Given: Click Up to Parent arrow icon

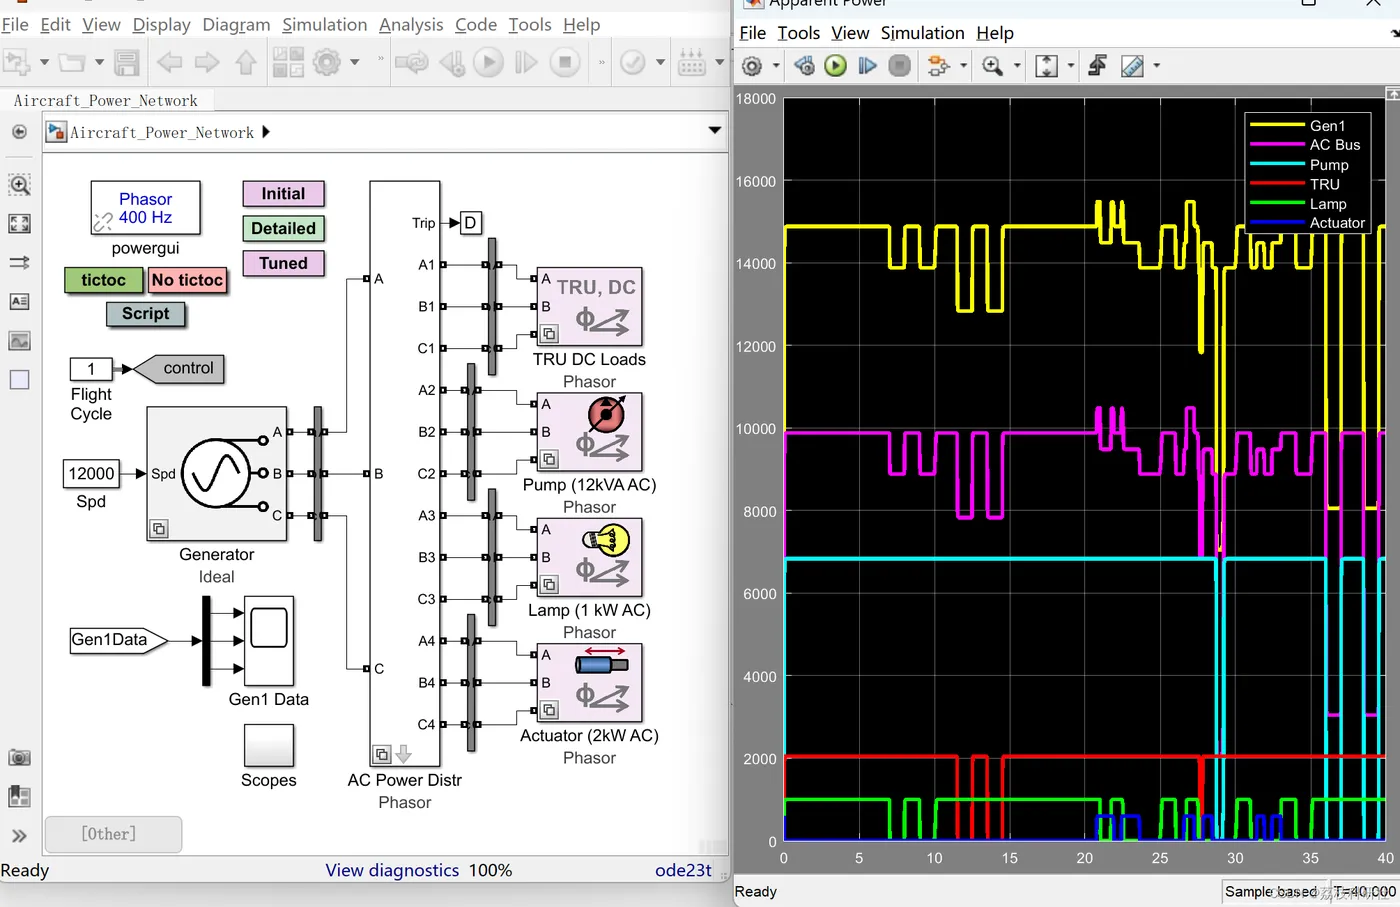Looking at the screenshot, I should (246, 63).
